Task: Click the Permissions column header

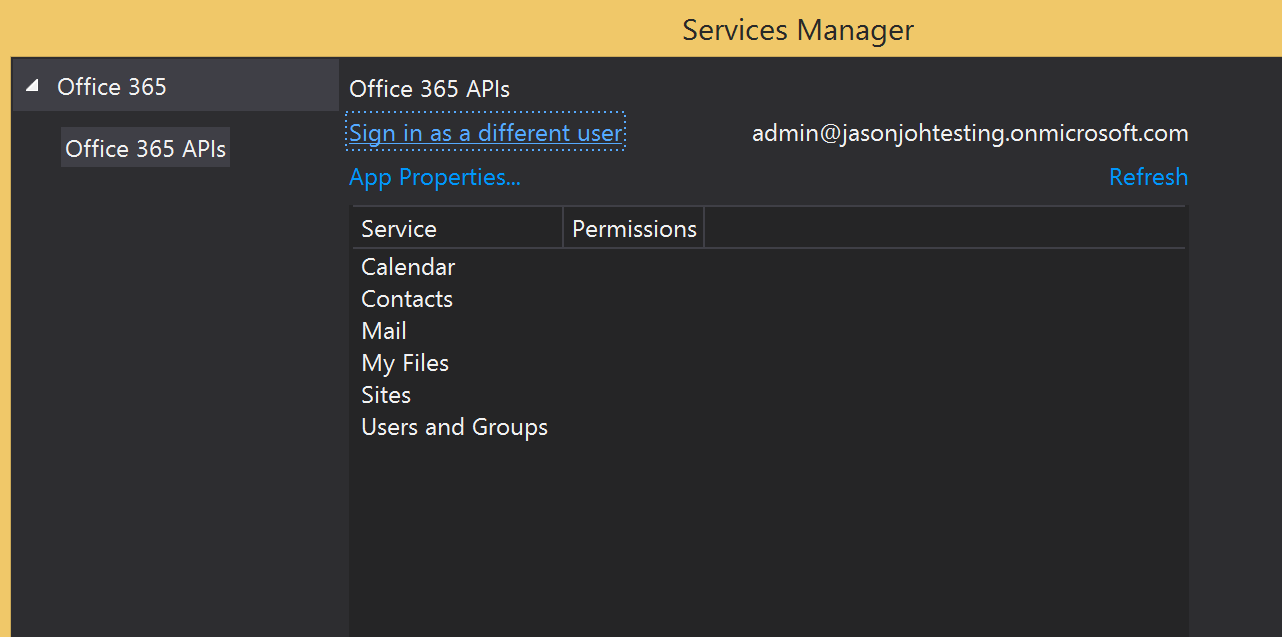Action: (x=634, y=229)
